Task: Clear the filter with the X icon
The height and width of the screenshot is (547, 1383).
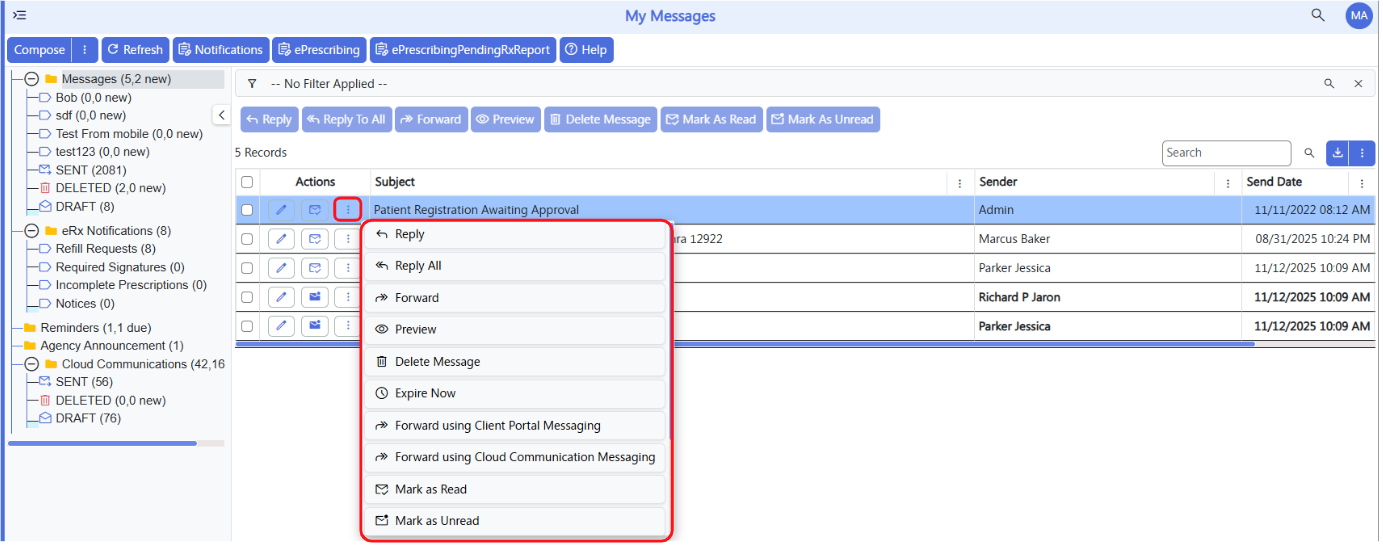Action: pos(1358,84)
